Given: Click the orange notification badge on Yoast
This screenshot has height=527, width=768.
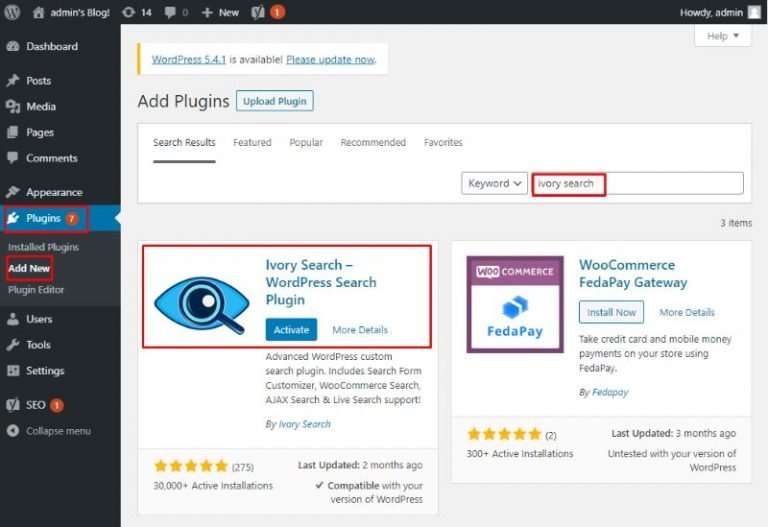Looking at the screenshot, I should 277,12.
